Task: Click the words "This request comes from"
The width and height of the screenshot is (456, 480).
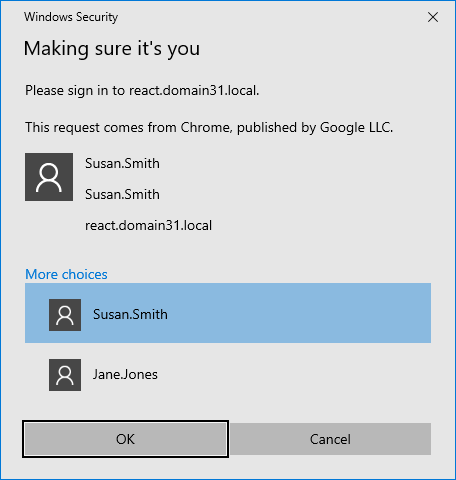Action: [x=101, y=127]
